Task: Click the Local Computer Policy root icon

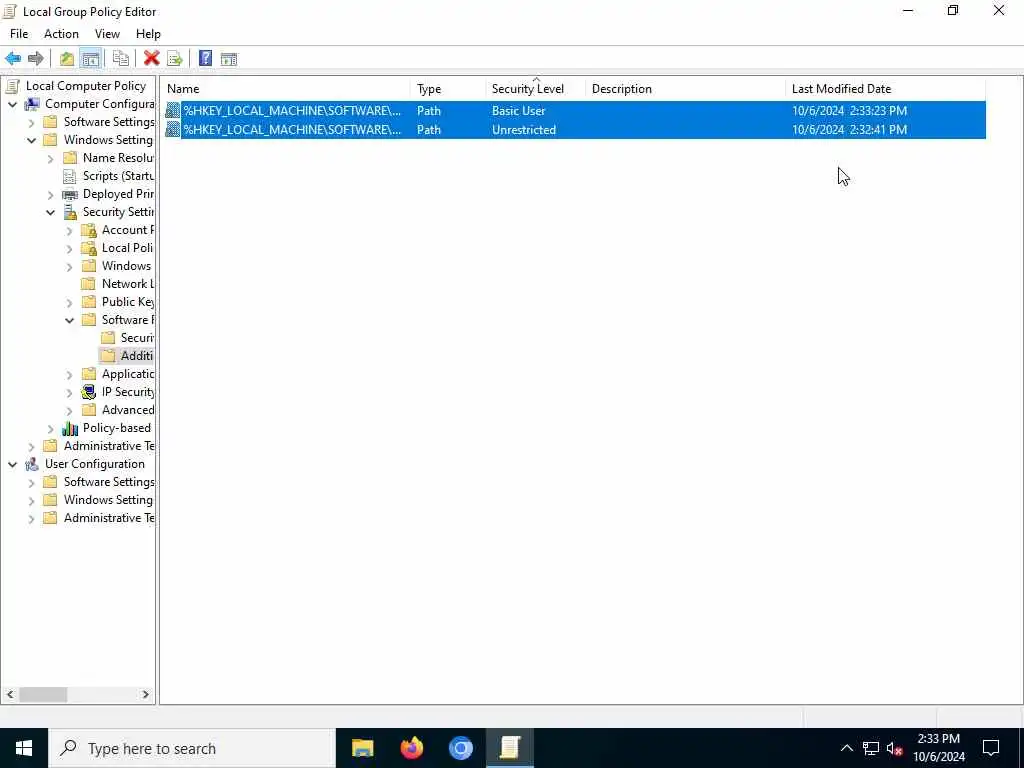Action: pos(12,86)
